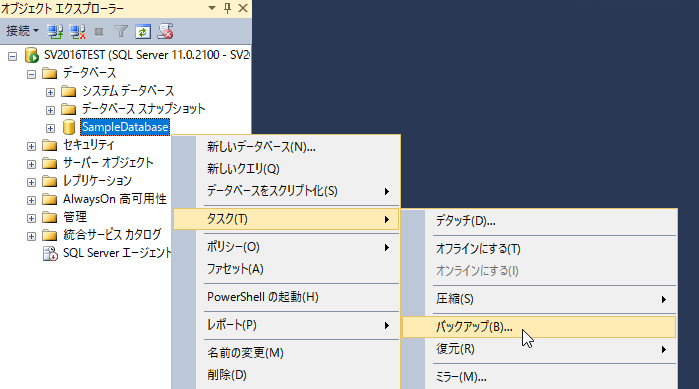The width and height of the screenshot is (699, 389).
Task: Click the 統合サービス カタログ folder icon
Action: [49, 235]
